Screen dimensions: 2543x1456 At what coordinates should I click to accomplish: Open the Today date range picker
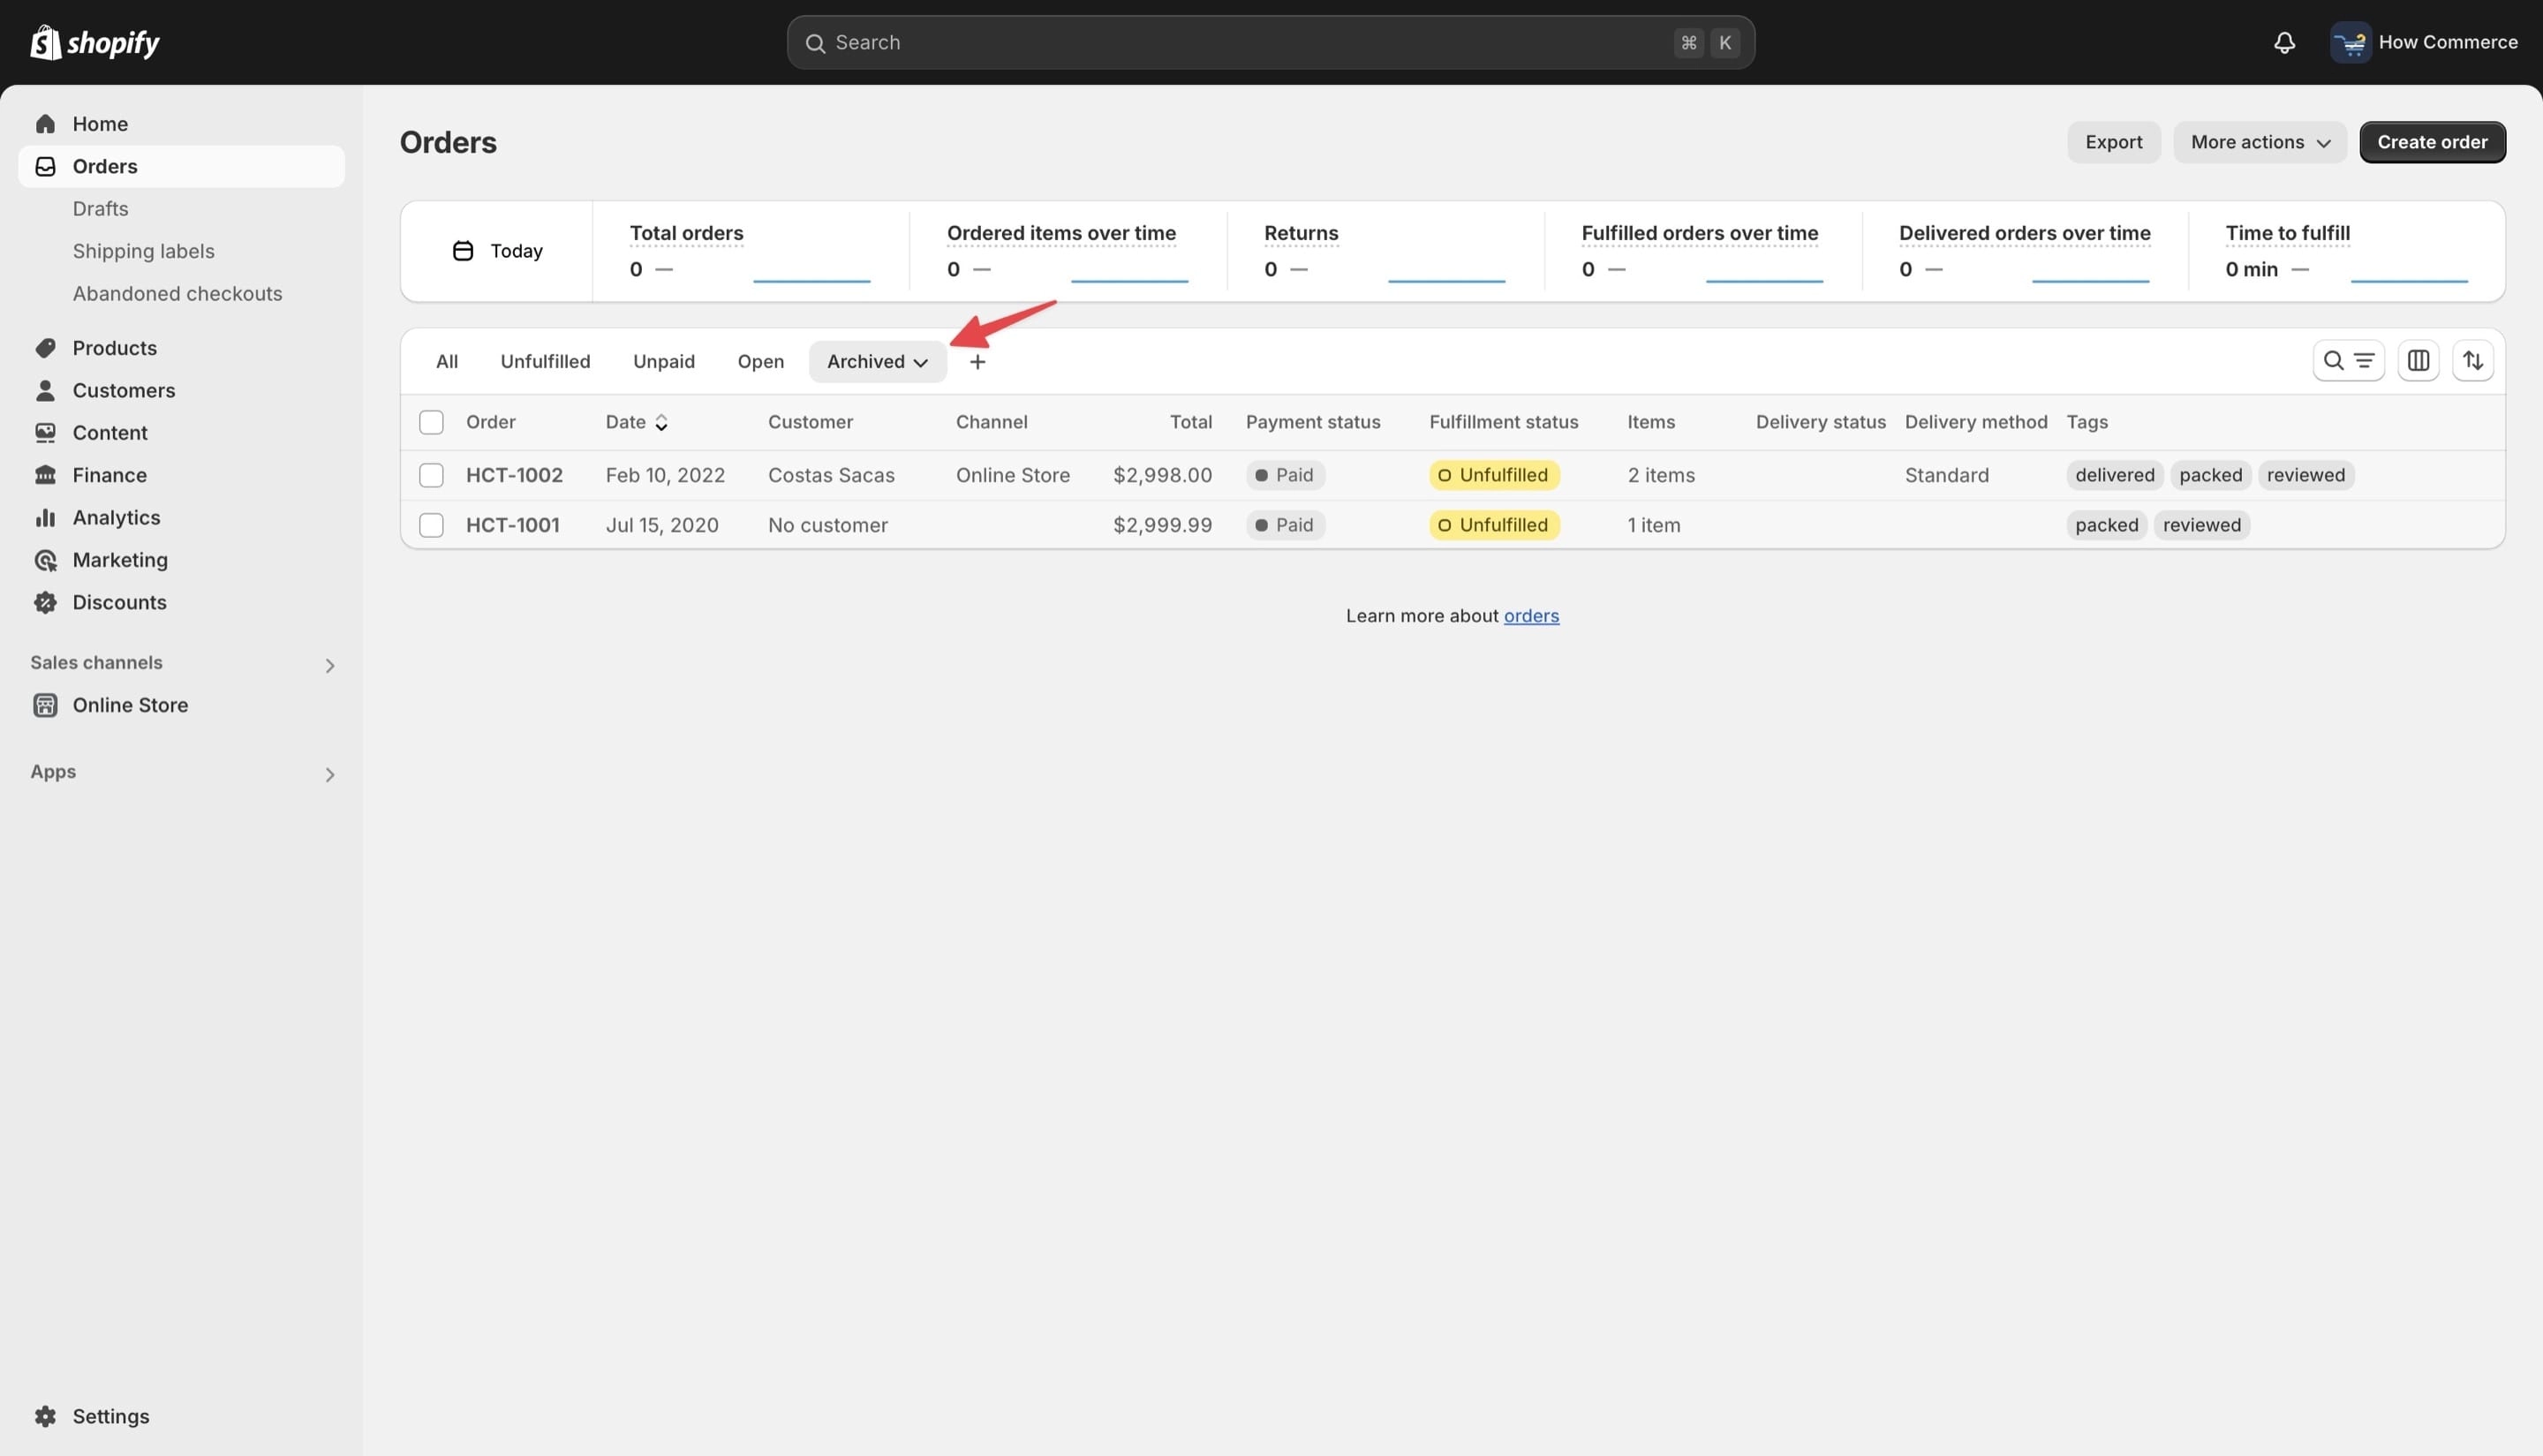click(x=497, y=251)
